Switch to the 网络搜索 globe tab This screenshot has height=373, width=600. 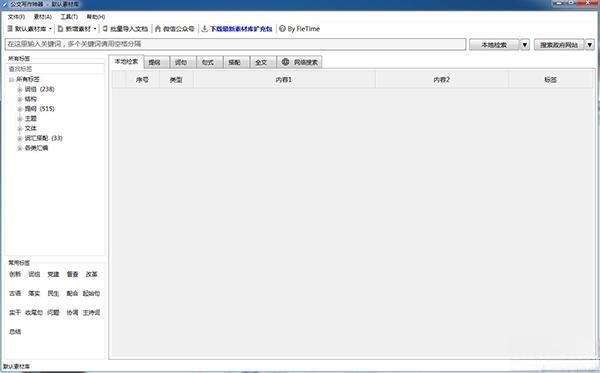click(300, 62)
